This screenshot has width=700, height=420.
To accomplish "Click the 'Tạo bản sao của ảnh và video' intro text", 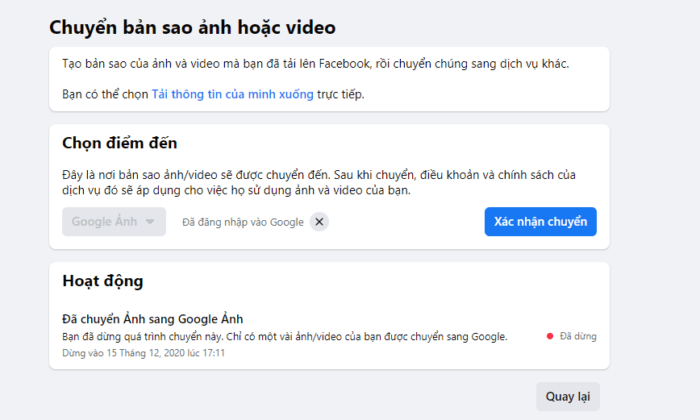I will coord(316,64).
